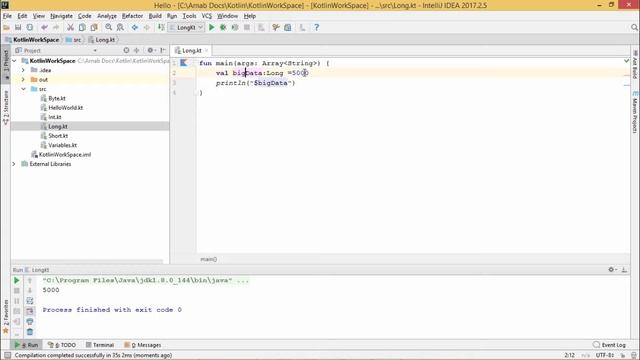
Task: Expand the .idea folder
Action: click(23, 70)
